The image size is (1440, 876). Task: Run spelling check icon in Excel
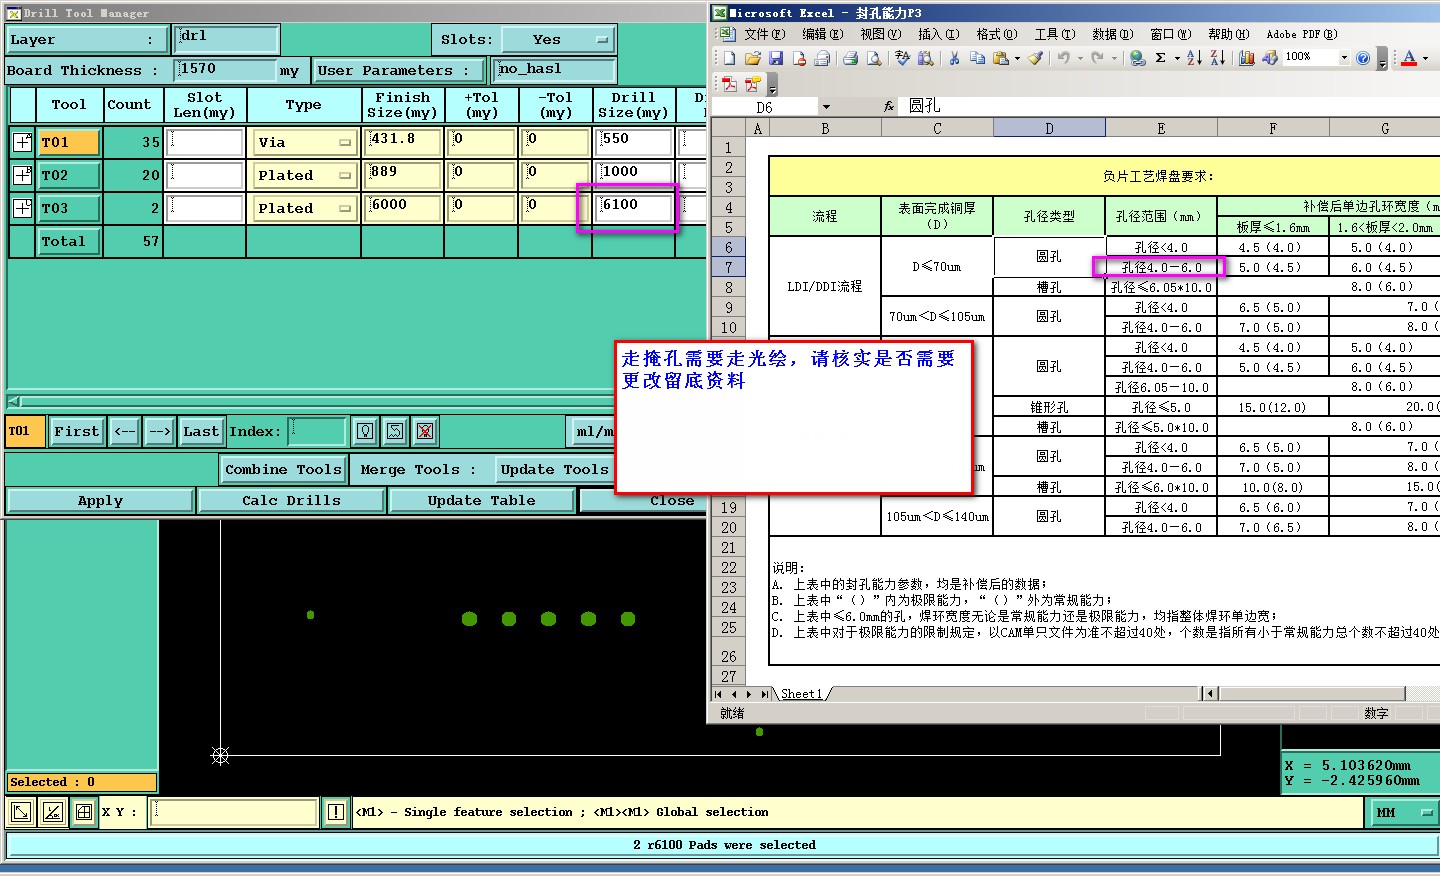point(902,58)
